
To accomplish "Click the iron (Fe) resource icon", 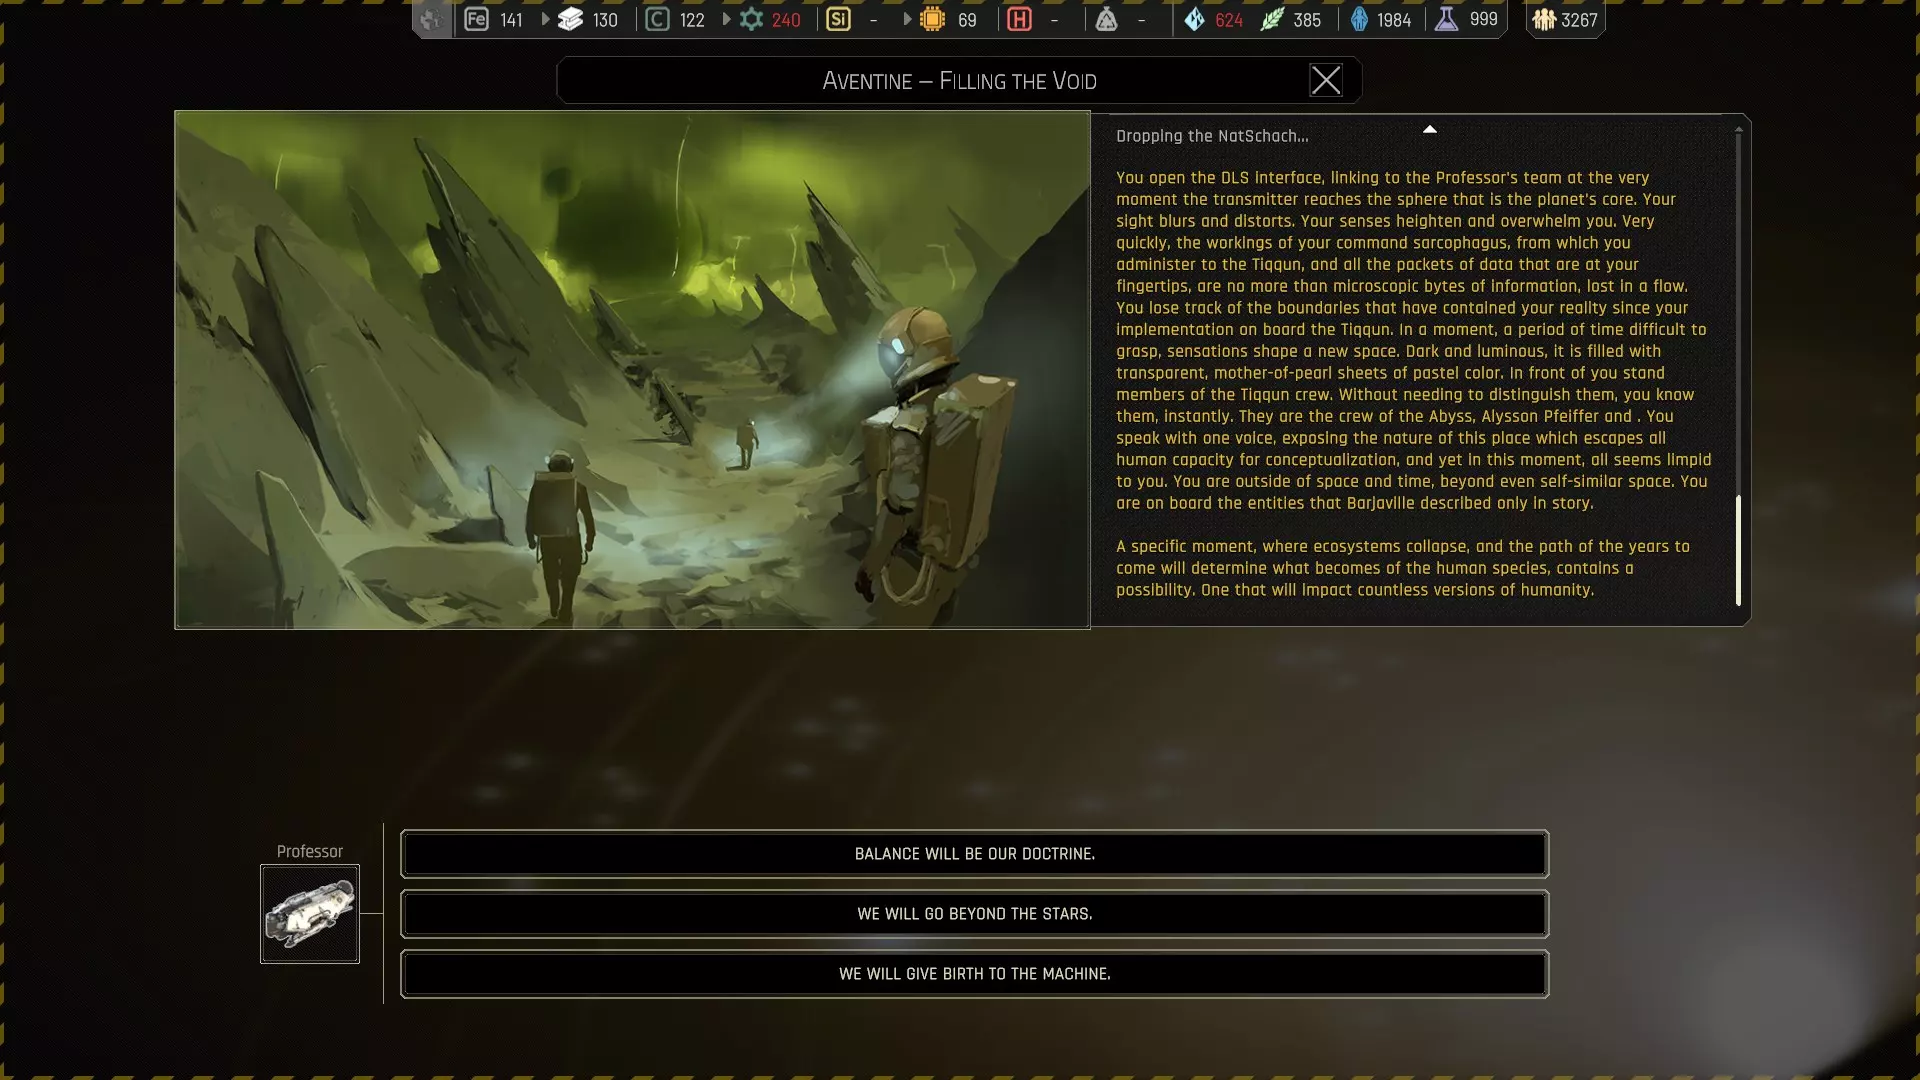I will coord(476,19).
